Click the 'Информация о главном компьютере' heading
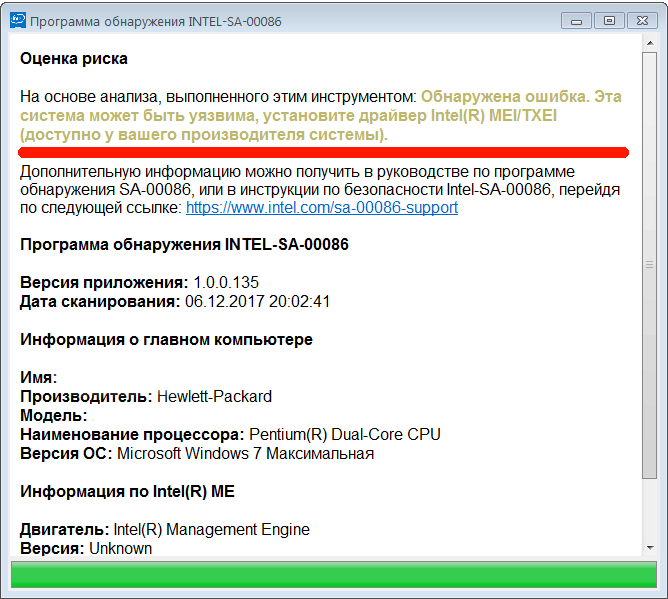 pyautogui.click(x=166, y=340)
